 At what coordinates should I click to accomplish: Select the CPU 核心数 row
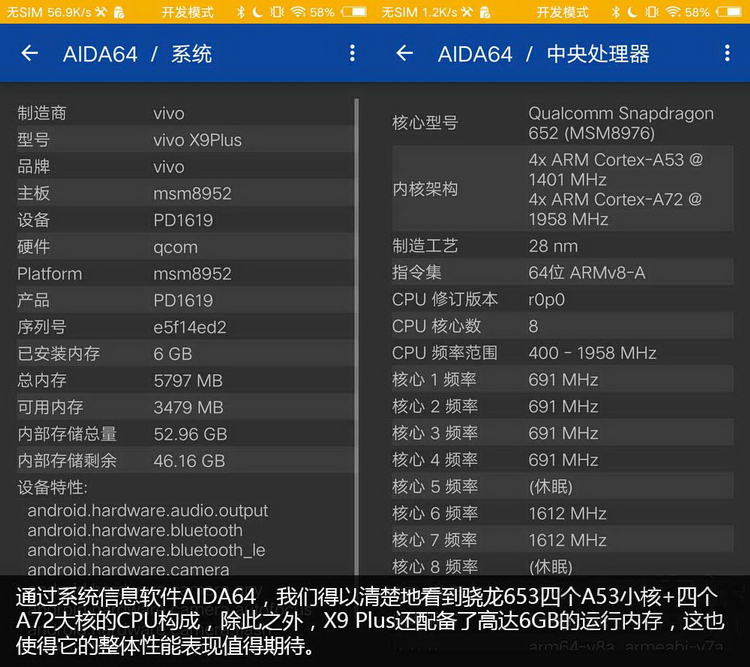click(x=560, y=325)
